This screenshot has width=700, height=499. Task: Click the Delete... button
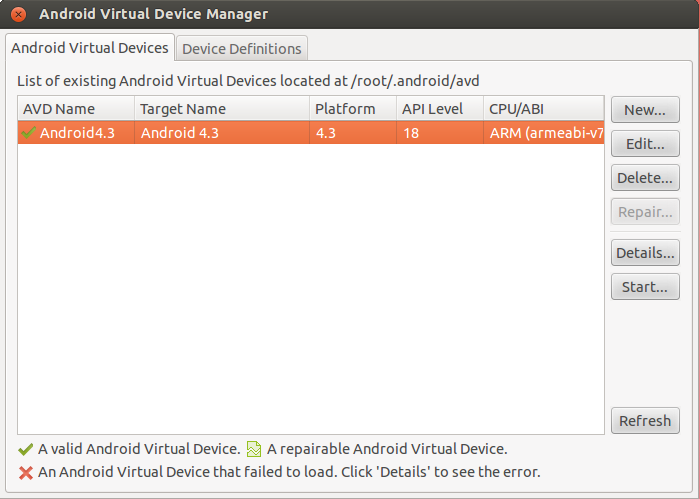click(x=645, y=178)
